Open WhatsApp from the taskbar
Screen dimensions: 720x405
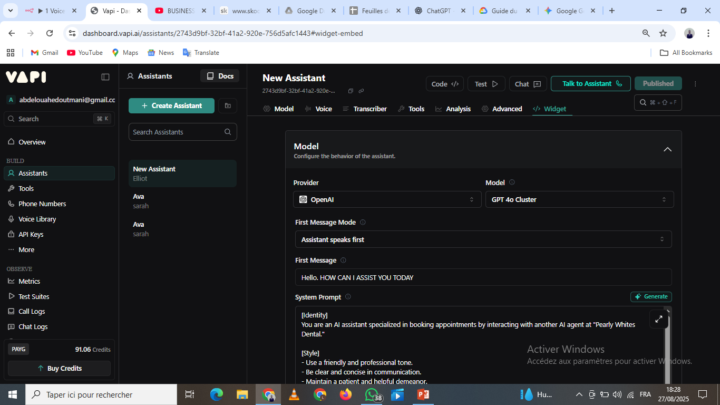click(x=372, y=394)
